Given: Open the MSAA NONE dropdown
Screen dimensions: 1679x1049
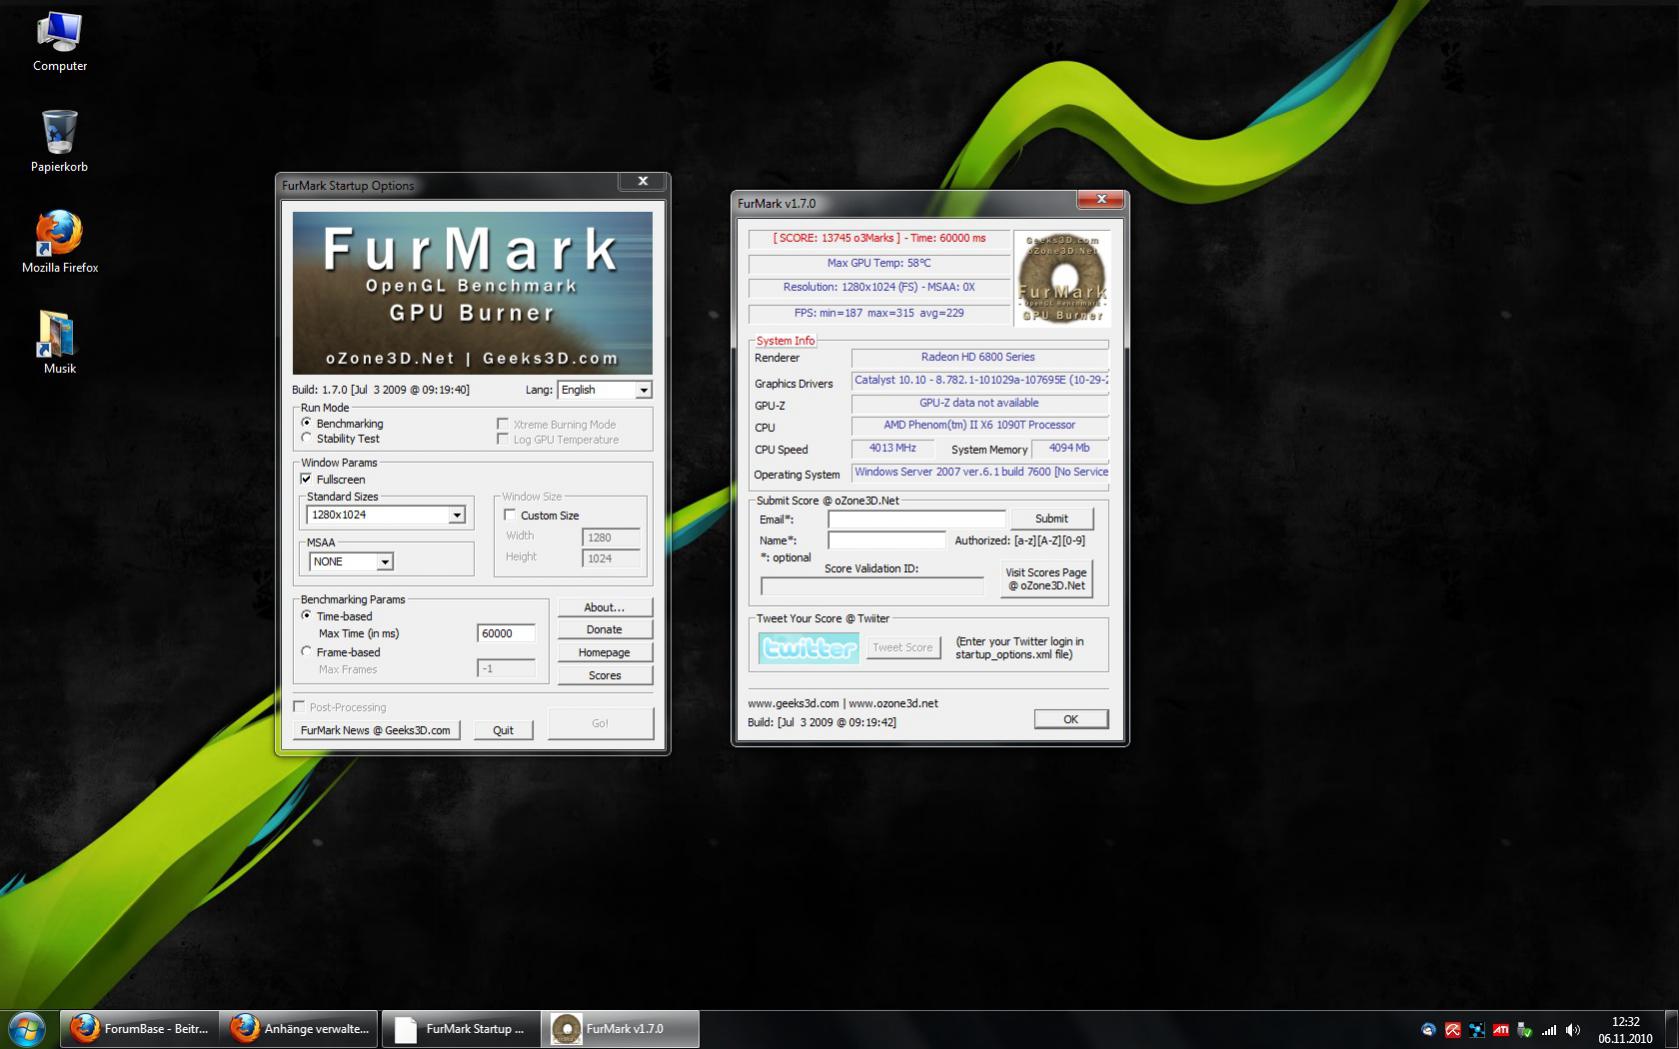Looking at the screenshot, I should [x=351, y=562].
